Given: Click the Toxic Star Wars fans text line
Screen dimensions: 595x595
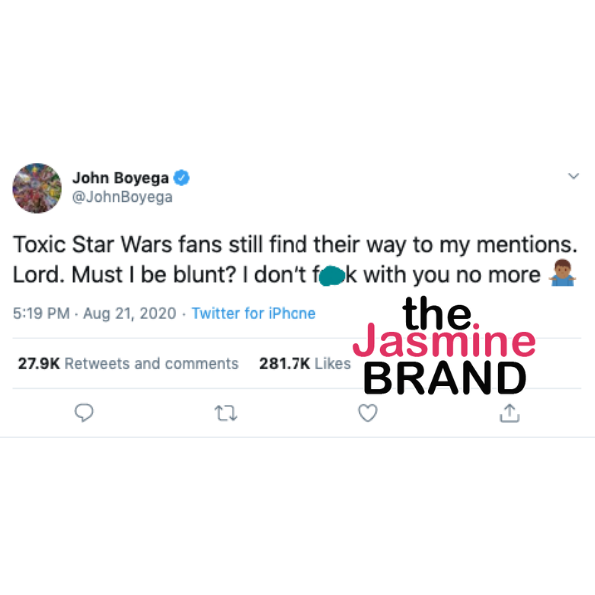Looking at the screenshot, I should pyautogui.click(x=295, y=245).
